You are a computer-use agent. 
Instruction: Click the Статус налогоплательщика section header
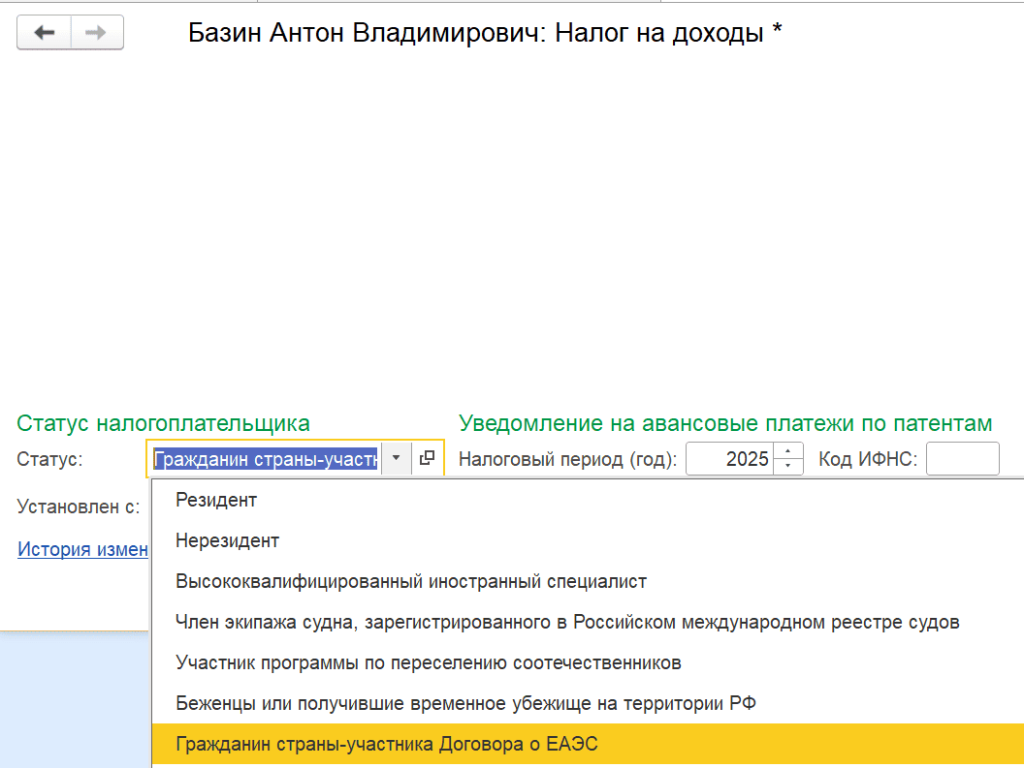coord(163,423)
